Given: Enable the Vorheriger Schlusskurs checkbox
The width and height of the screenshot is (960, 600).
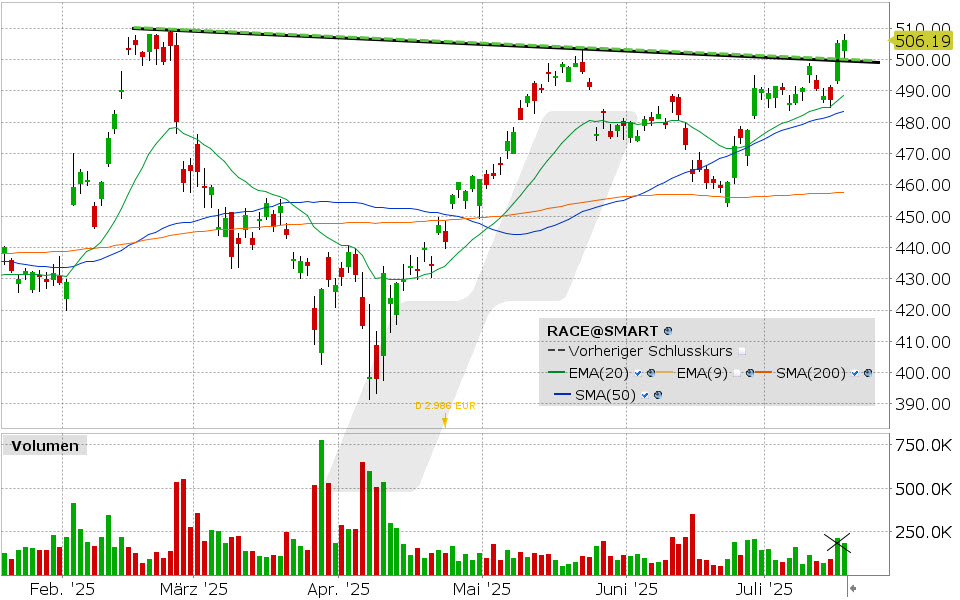Looking at the screenshot, I should (742, 351).
